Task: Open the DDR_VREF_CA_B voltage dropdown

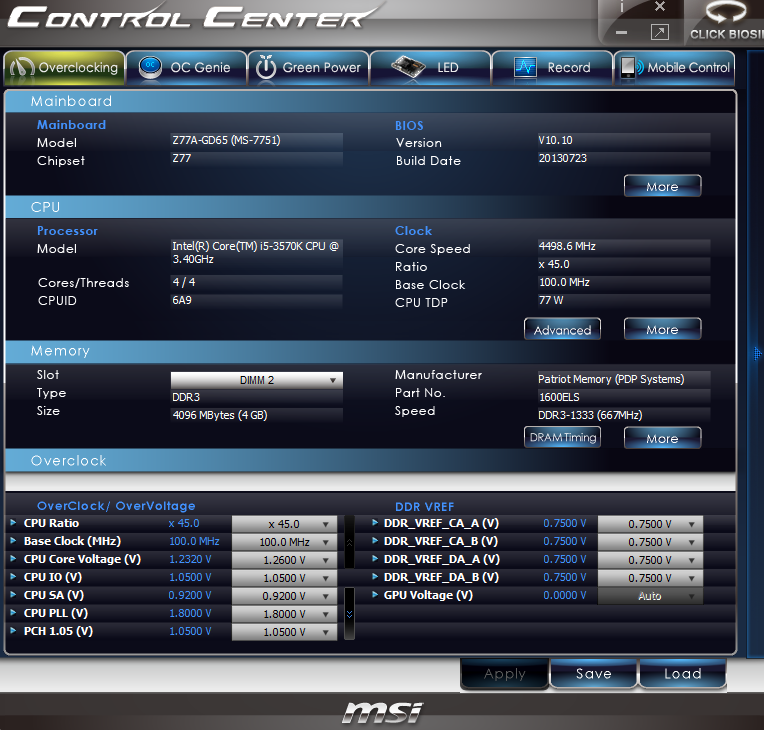Action: point(650,542)
